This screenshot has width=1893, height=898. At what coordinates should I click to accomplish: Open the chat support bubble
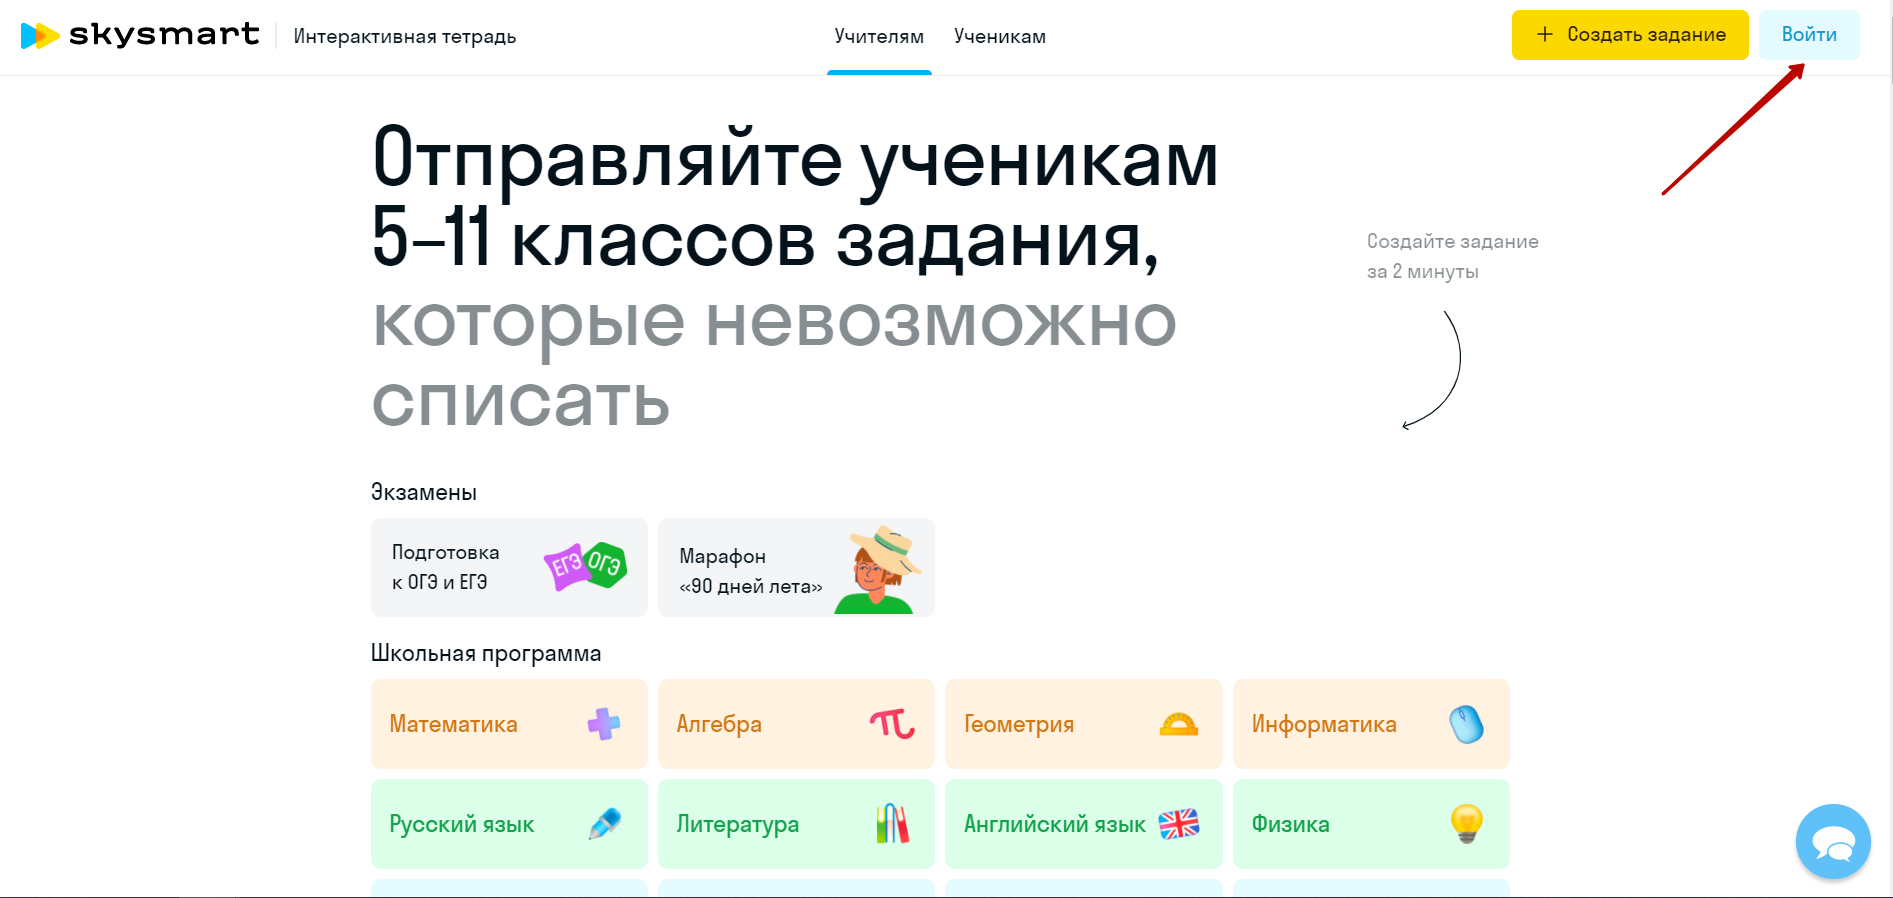1832,842
